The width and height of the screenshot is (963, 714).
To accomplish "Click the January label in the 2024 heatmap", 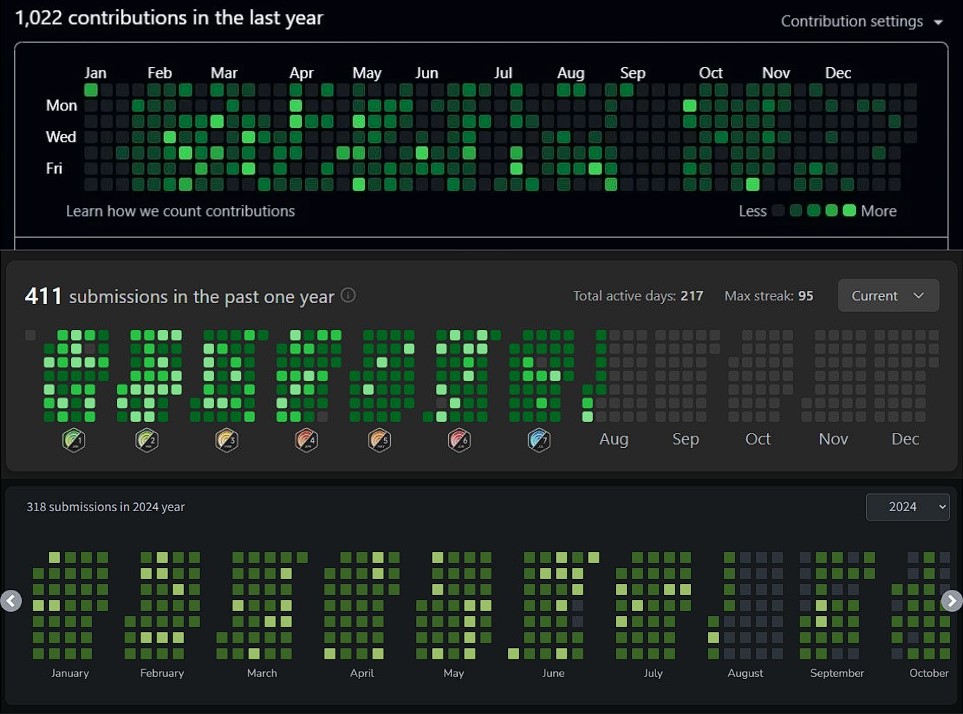I will click(70, 673).
